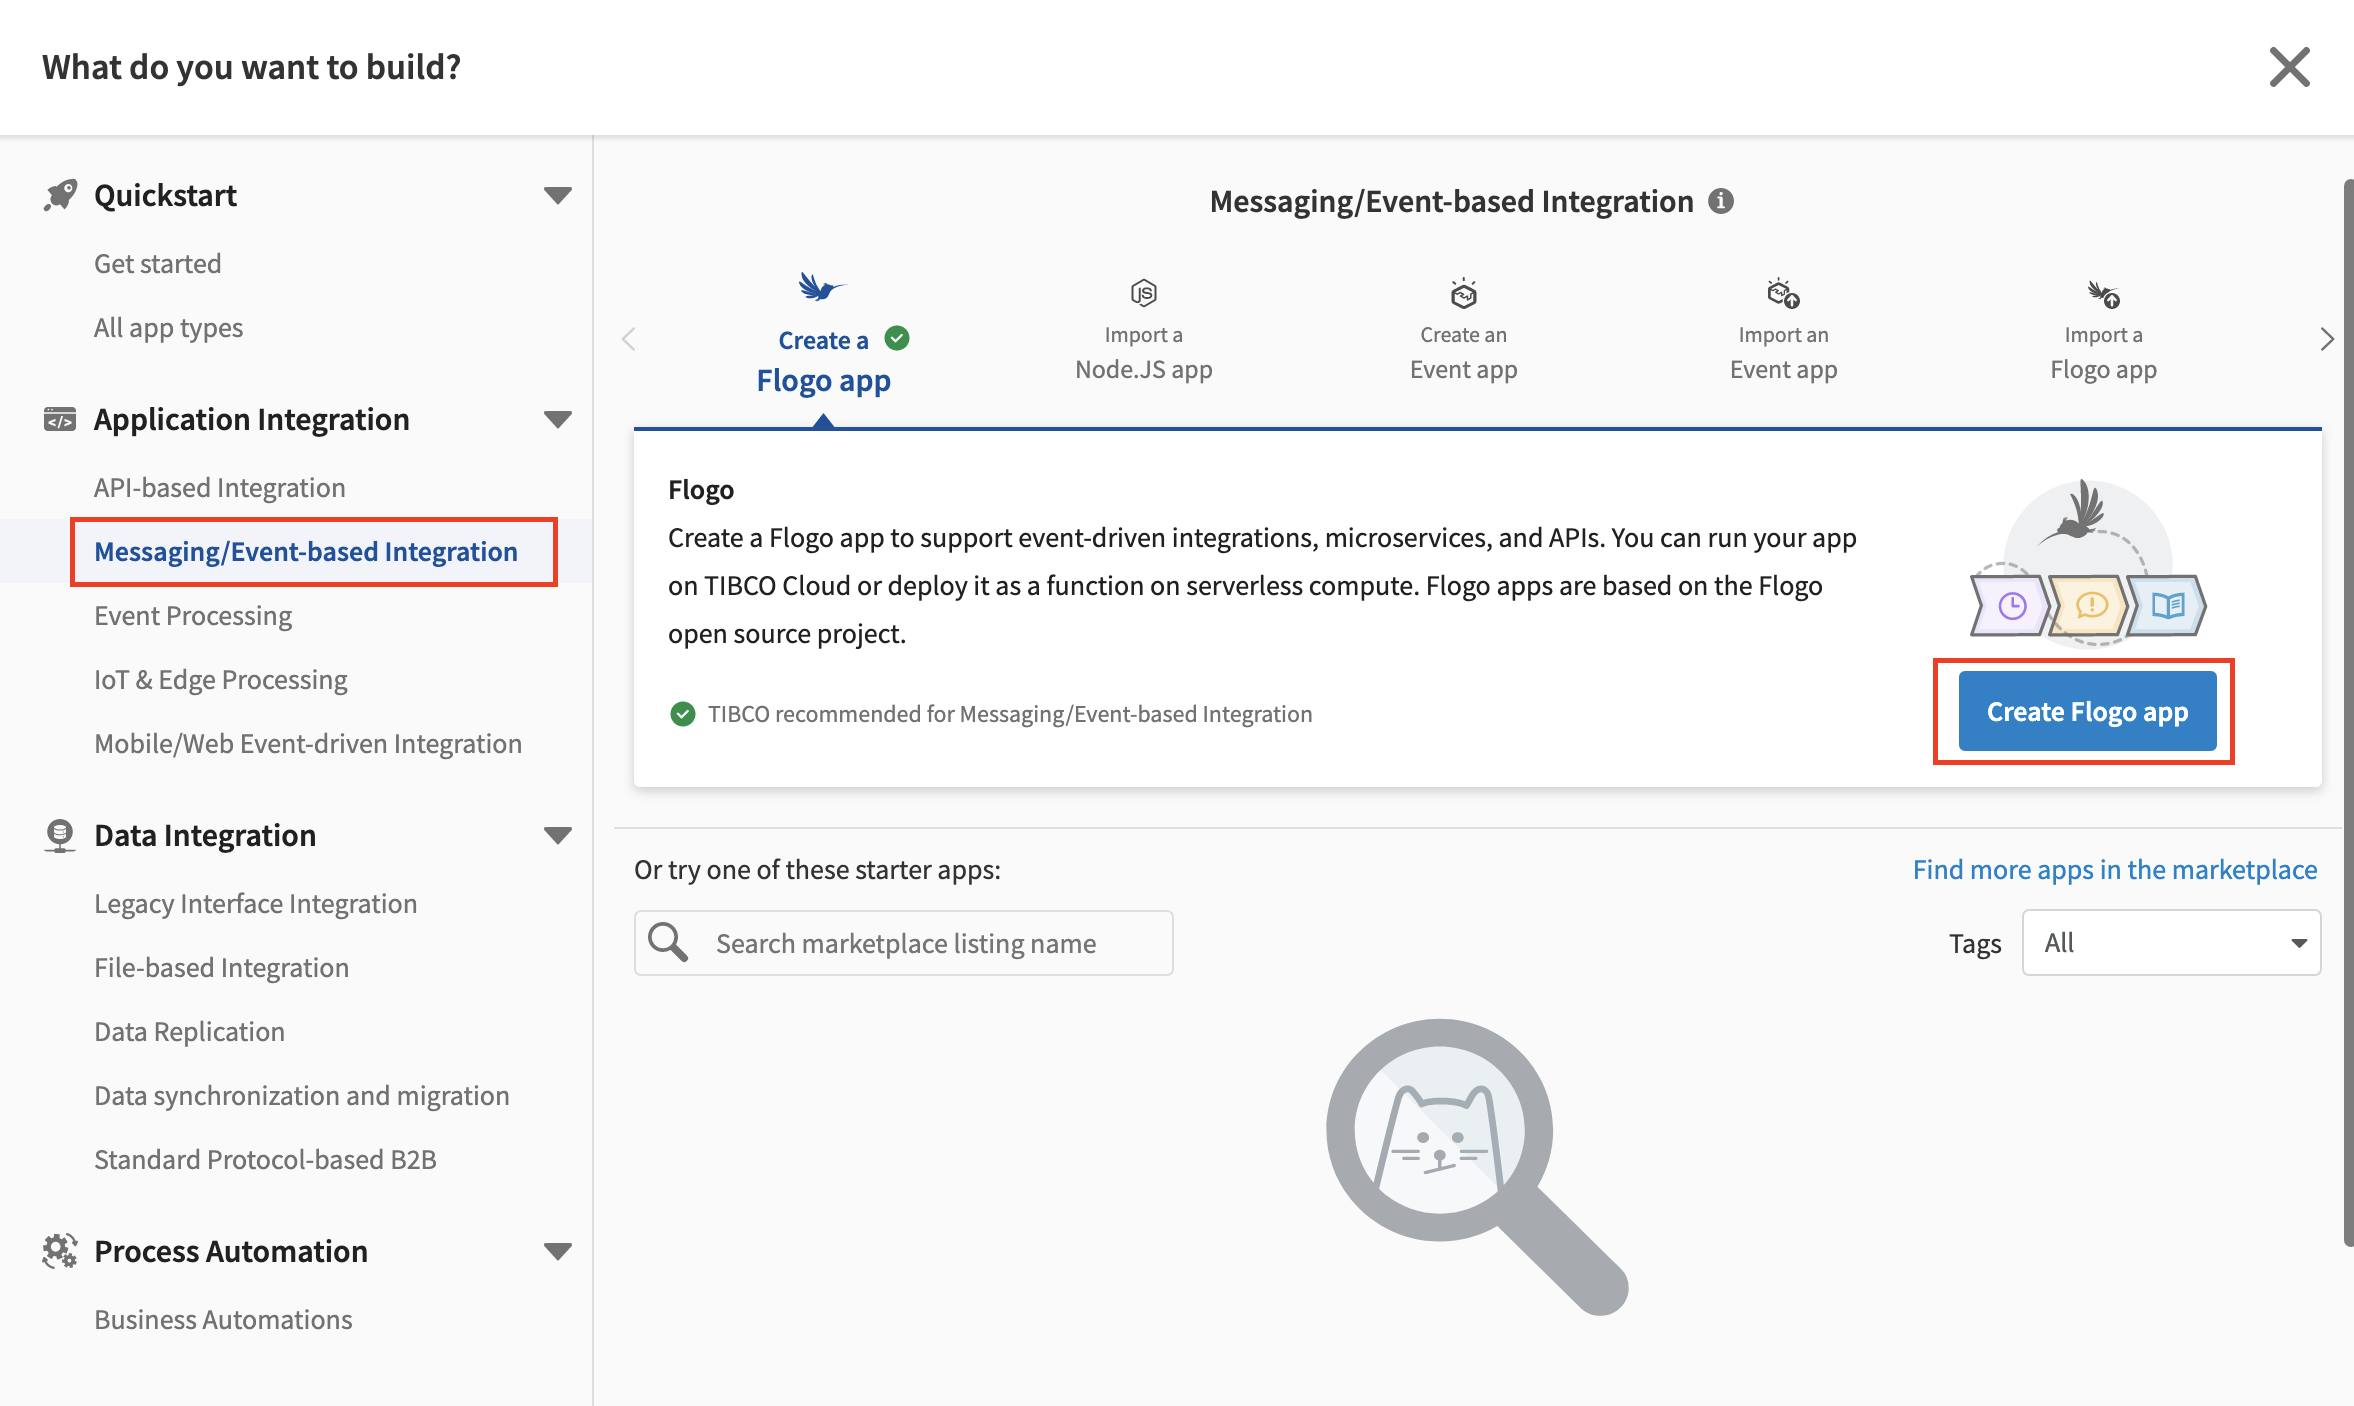
Task: Click the magnifier icon in marketplace search
Action: tap(668, 942)
